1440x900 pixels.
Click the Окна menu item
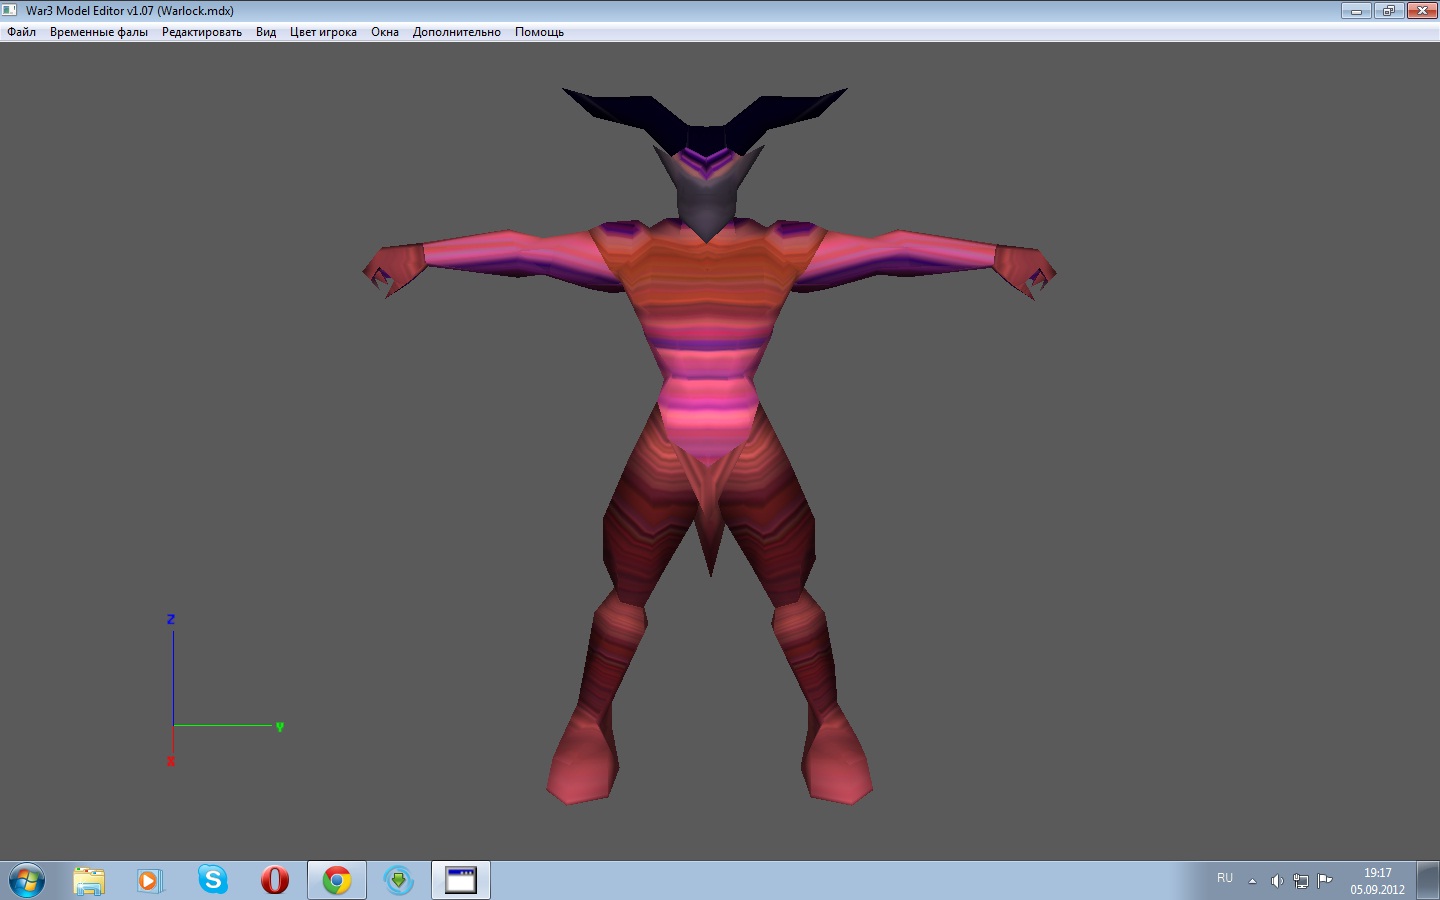[384, 32]
